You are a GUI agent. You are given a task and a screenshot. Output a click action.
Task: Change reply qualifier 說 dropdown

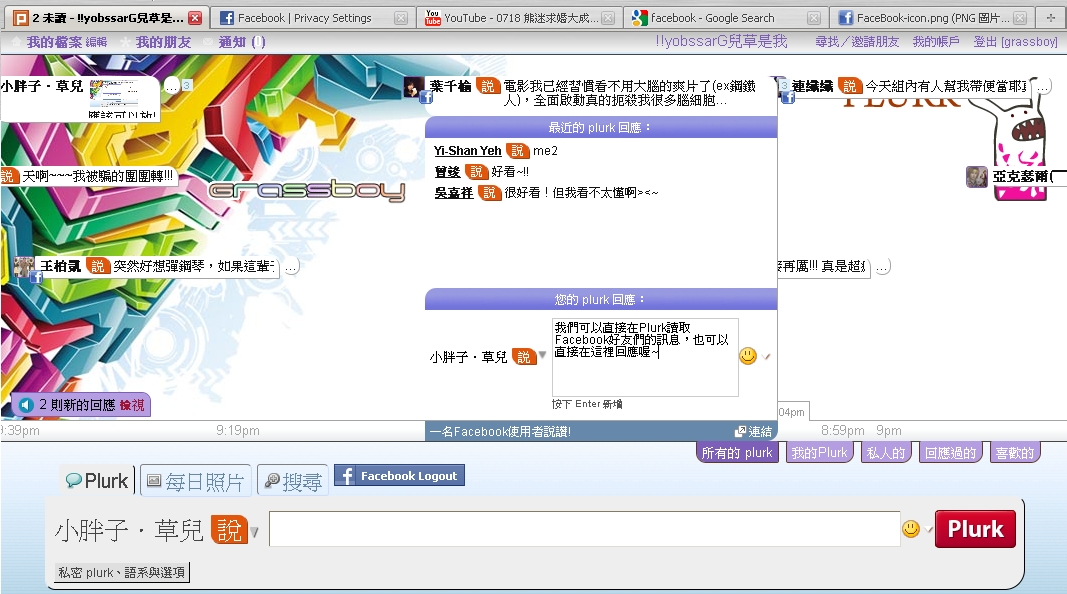pos(529,356)
